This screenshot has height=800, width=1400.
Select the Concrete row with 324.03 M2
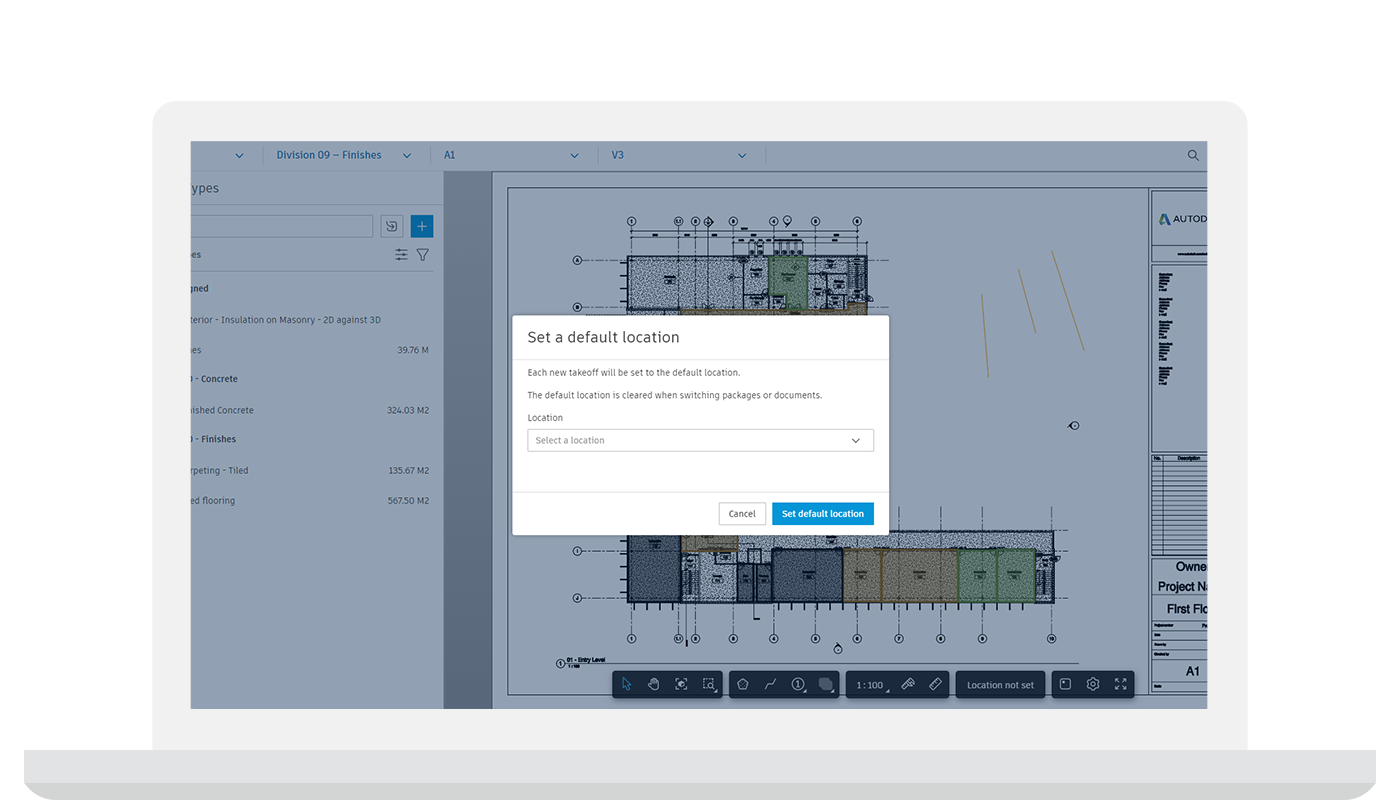312,410
